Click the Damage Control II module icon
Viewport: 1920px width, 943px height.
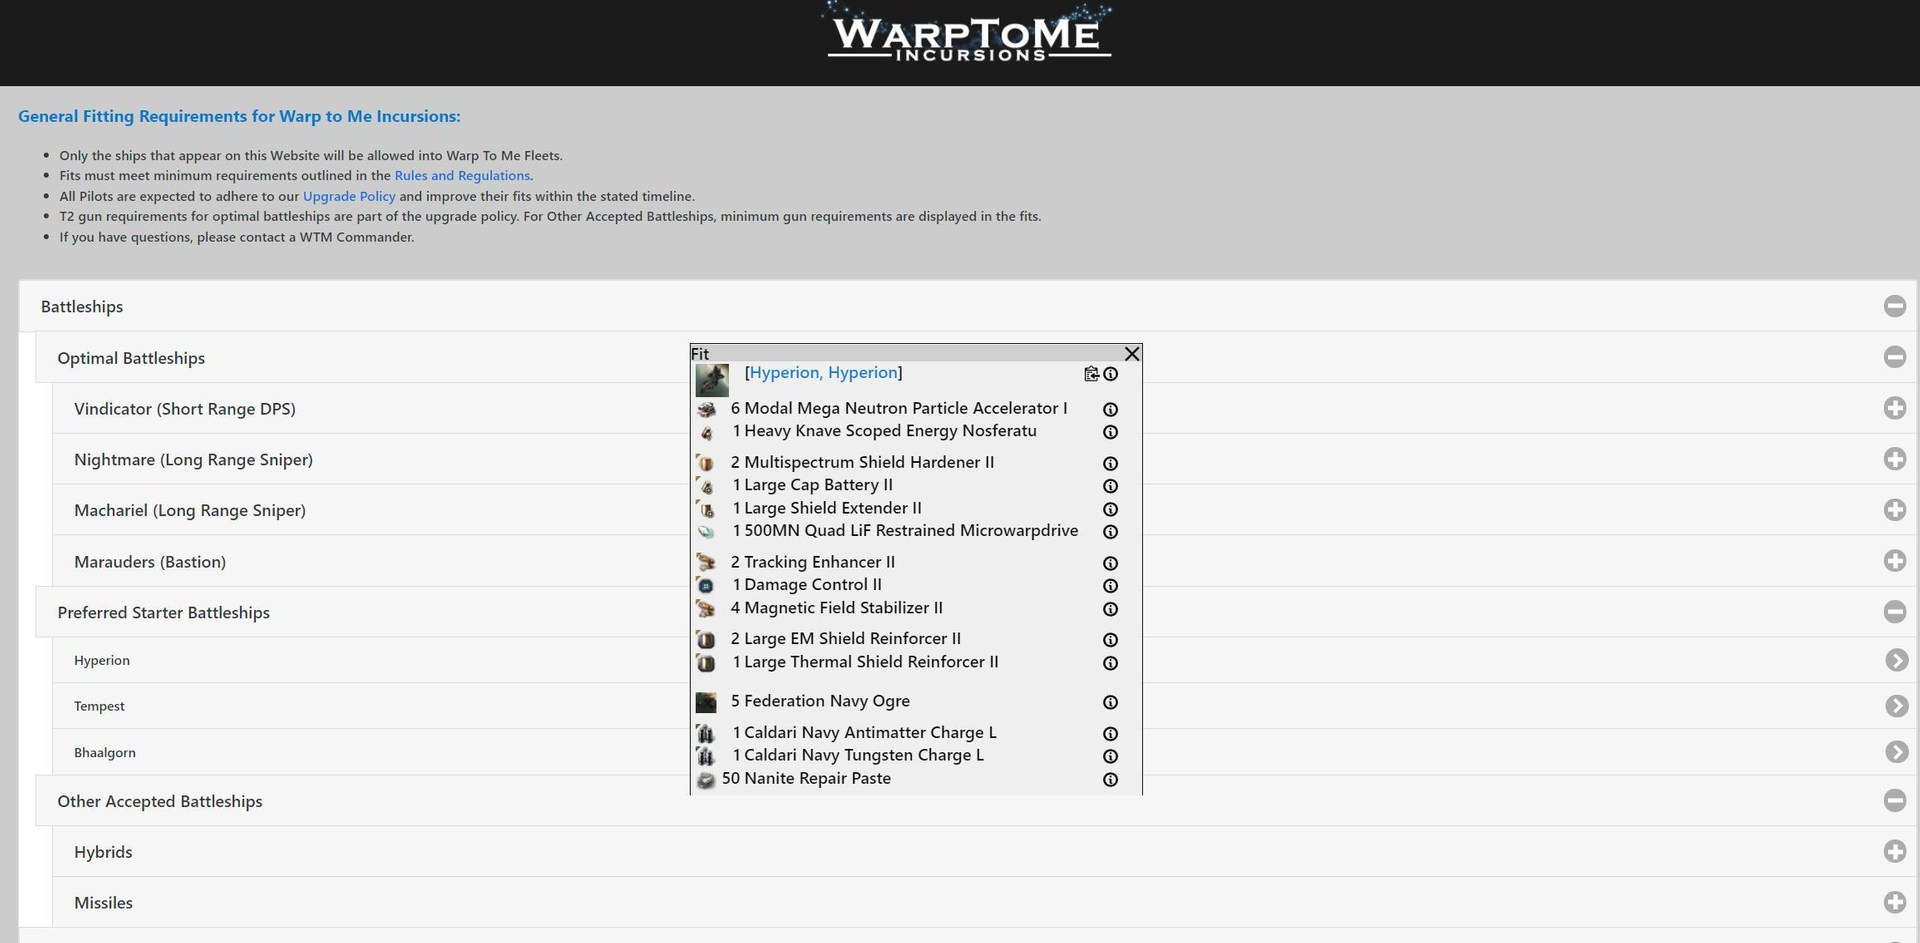point(706,586)
